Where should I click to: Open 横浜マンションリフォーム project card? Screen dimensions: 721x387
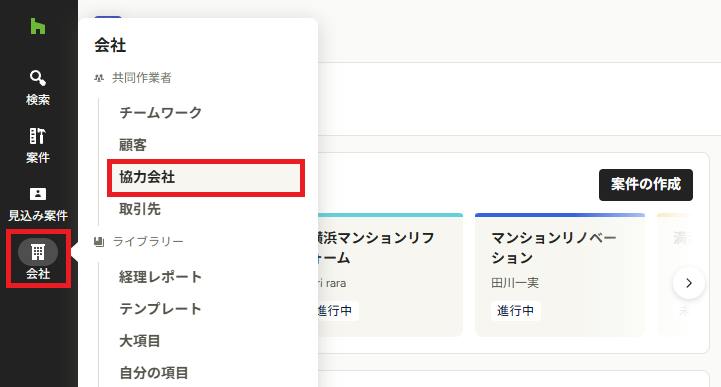point(390,274)
